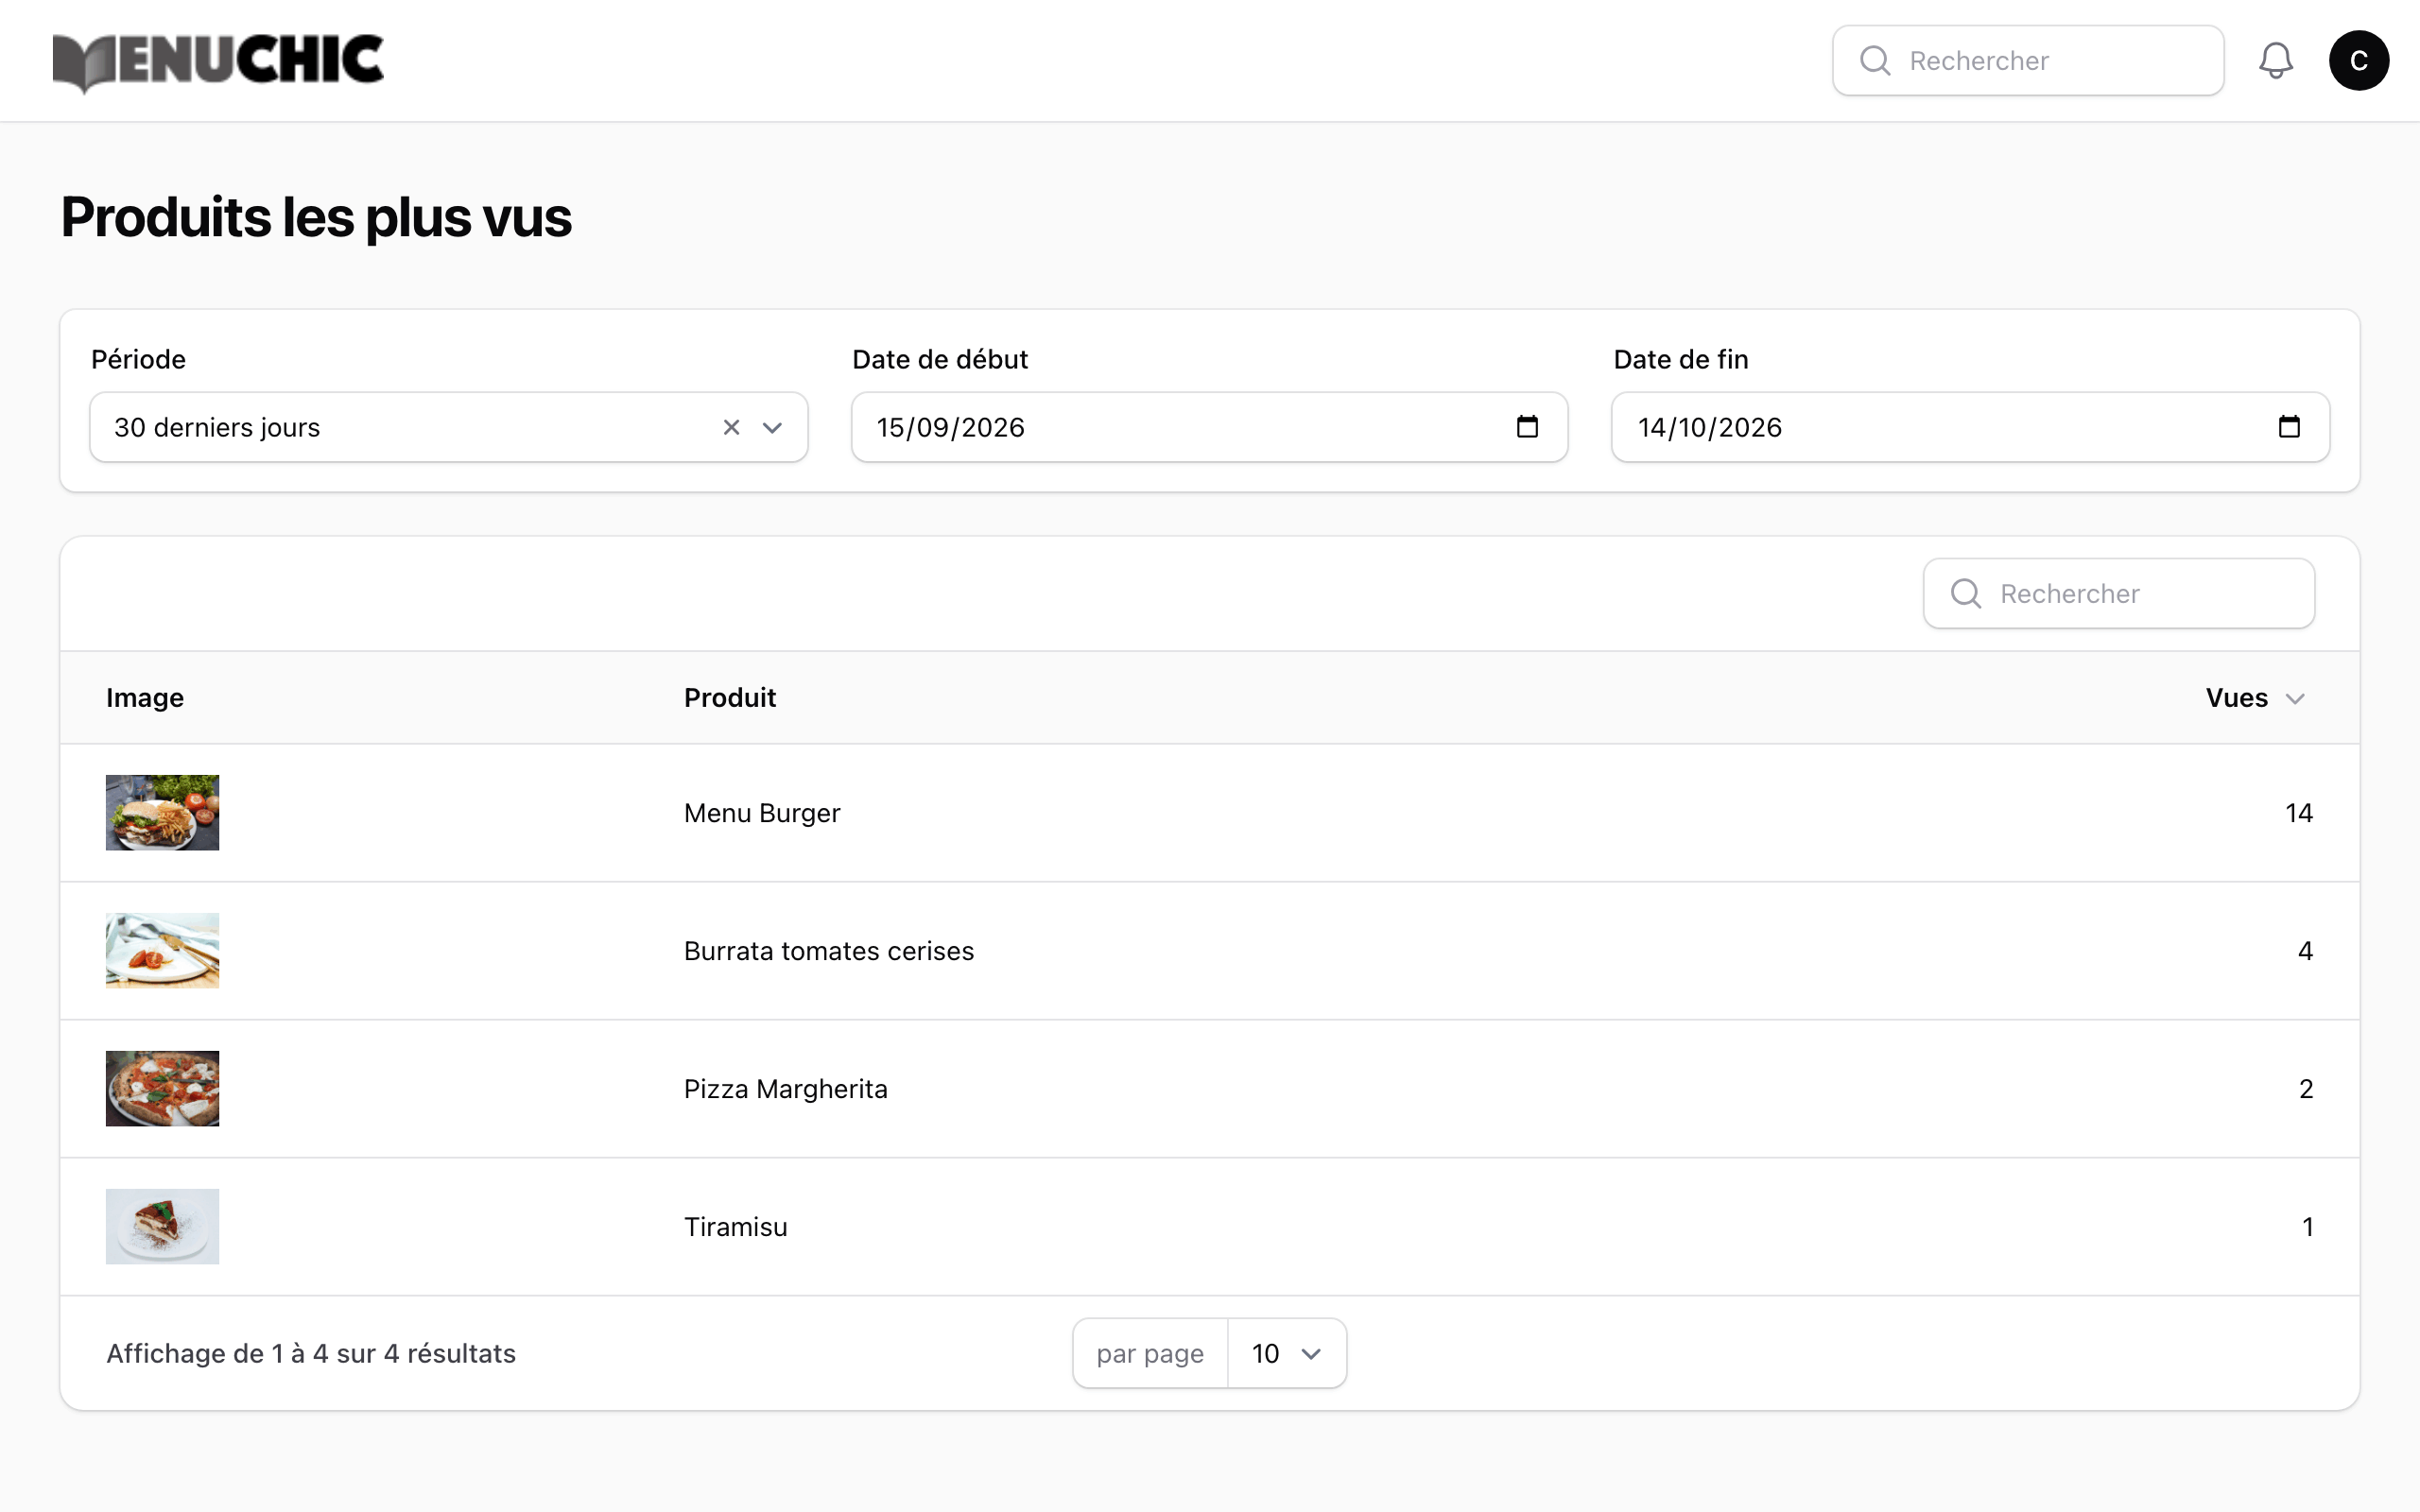Click the Produits les plus vus heading
The height and width of the screenshot is (1512, 2420).
coord(316,217)
